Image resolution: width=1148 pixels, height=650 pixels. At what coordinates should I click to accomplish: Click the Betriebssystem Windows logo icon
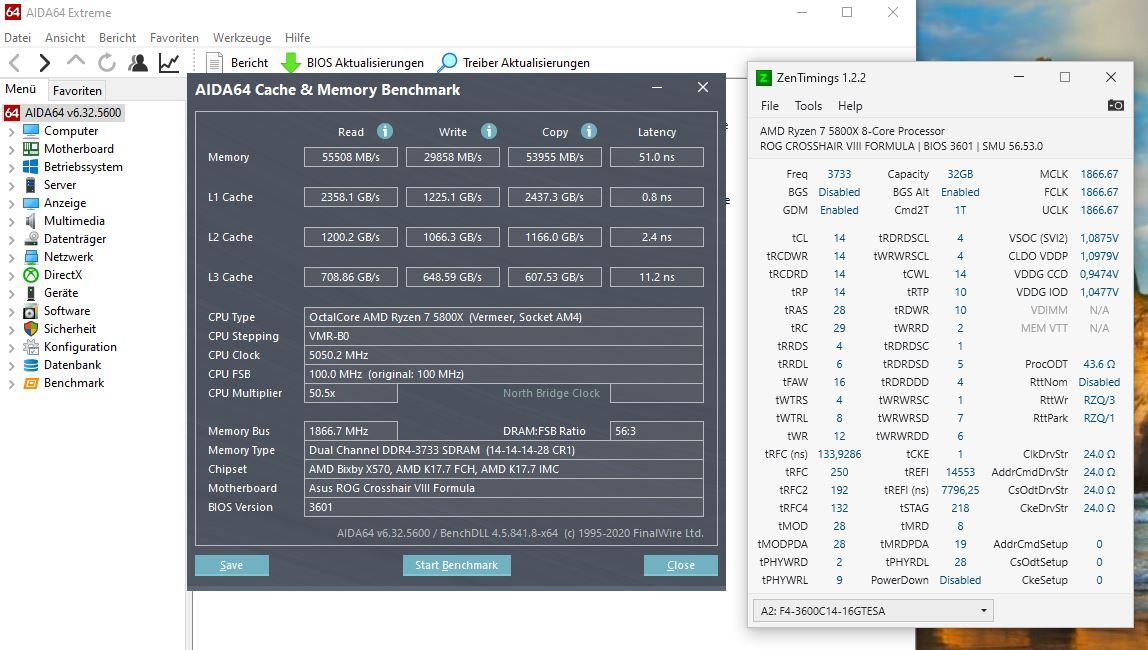click(31, 167)
